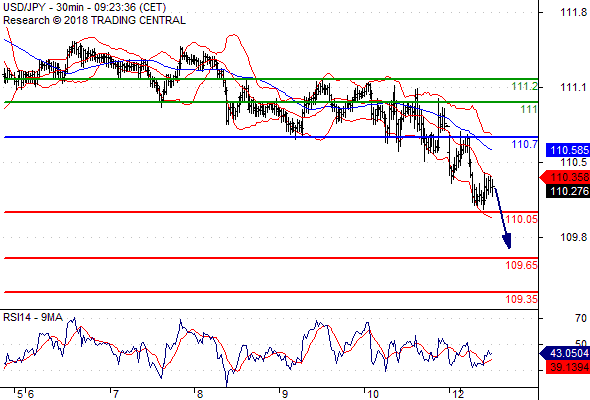The image size is (590, 400).
Task: Click the 111.8 price axis value
Action: 573,12
